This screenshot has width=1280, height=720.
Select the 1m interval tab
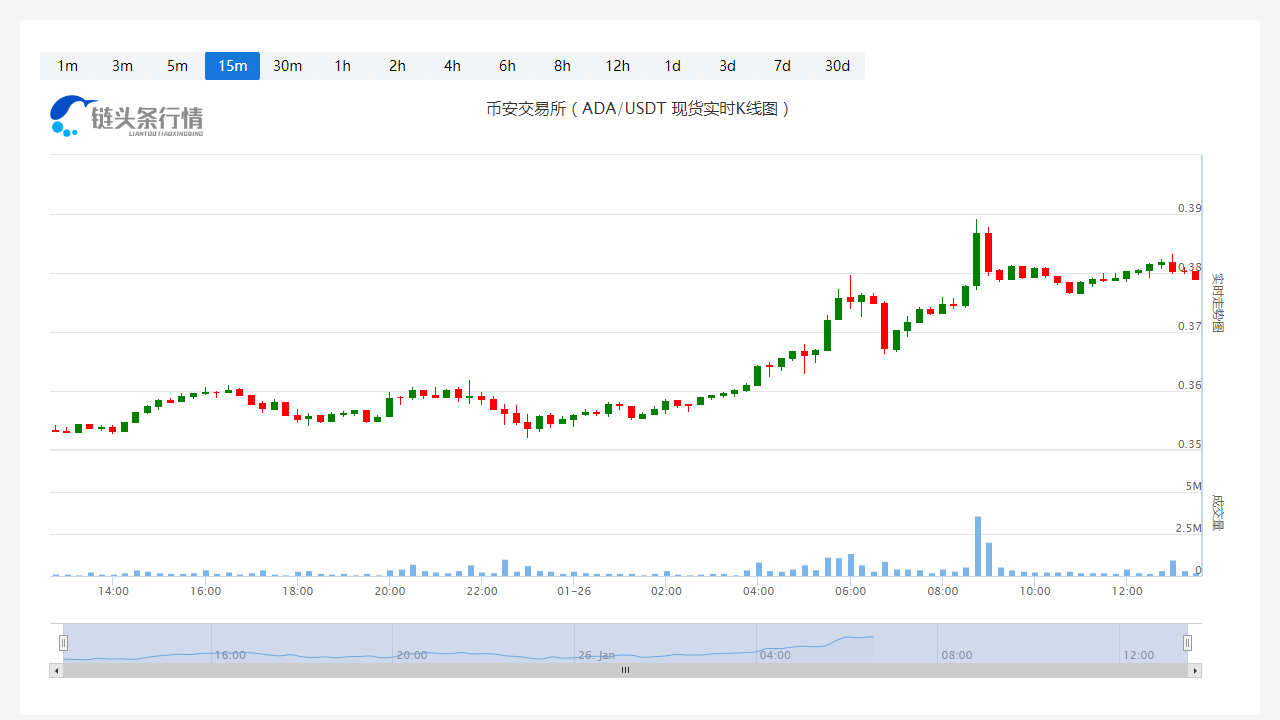67,66
